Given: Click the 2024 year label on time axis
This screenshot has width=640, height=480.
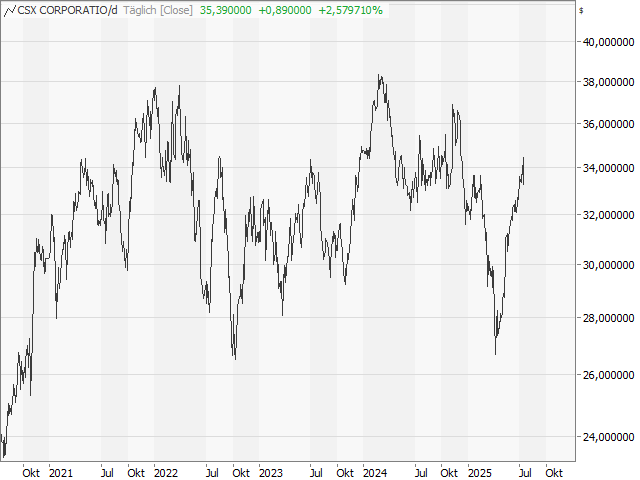Looking at the screenshot, I should pyautogui.click(x=375, y=473).
